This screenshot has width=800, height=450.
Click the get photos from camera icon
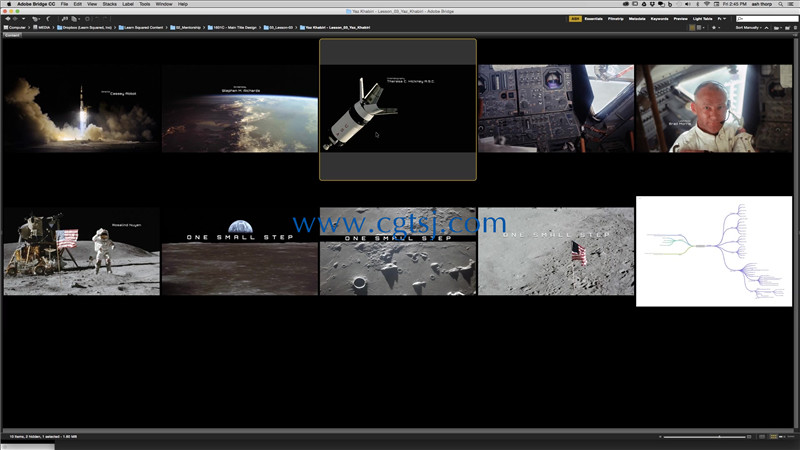click(x=64, y=19)
